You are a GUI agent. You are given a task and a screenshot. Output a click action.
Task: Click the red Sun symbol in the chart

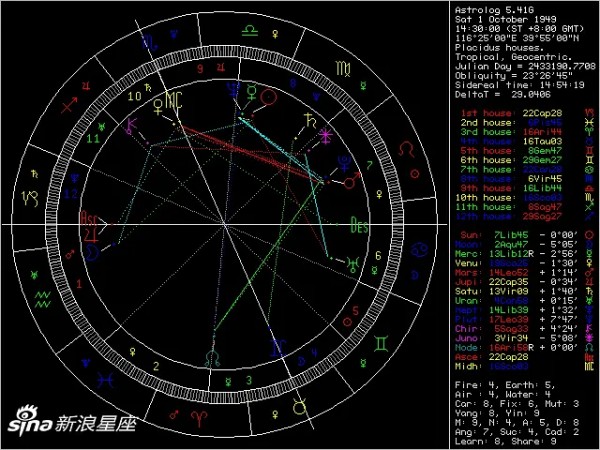pyautogui.click(x=268, y=97)
